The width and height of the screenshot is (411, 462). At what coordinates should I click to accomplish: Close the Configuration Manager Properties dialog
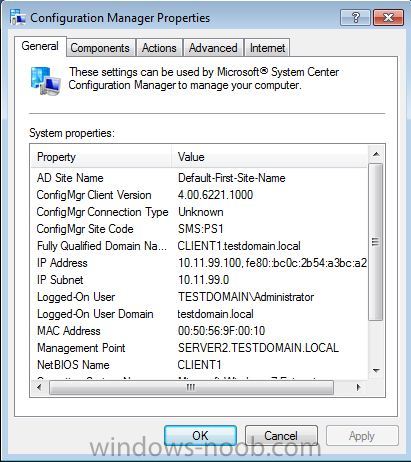tap(388, 17)
